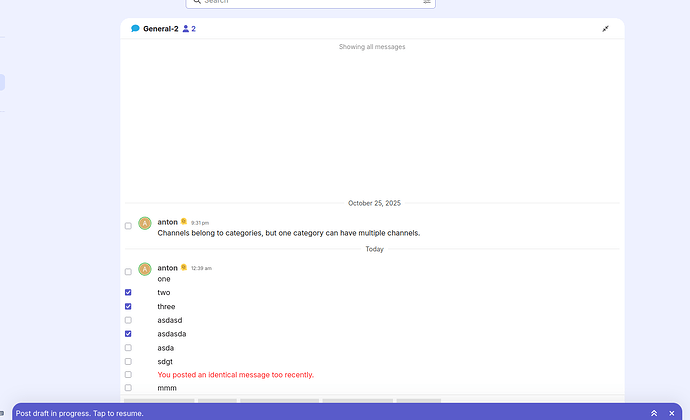This screenshot has width=690, height=420.
Task: Click the 12:39 am timestamp
Action: point(201,268)
